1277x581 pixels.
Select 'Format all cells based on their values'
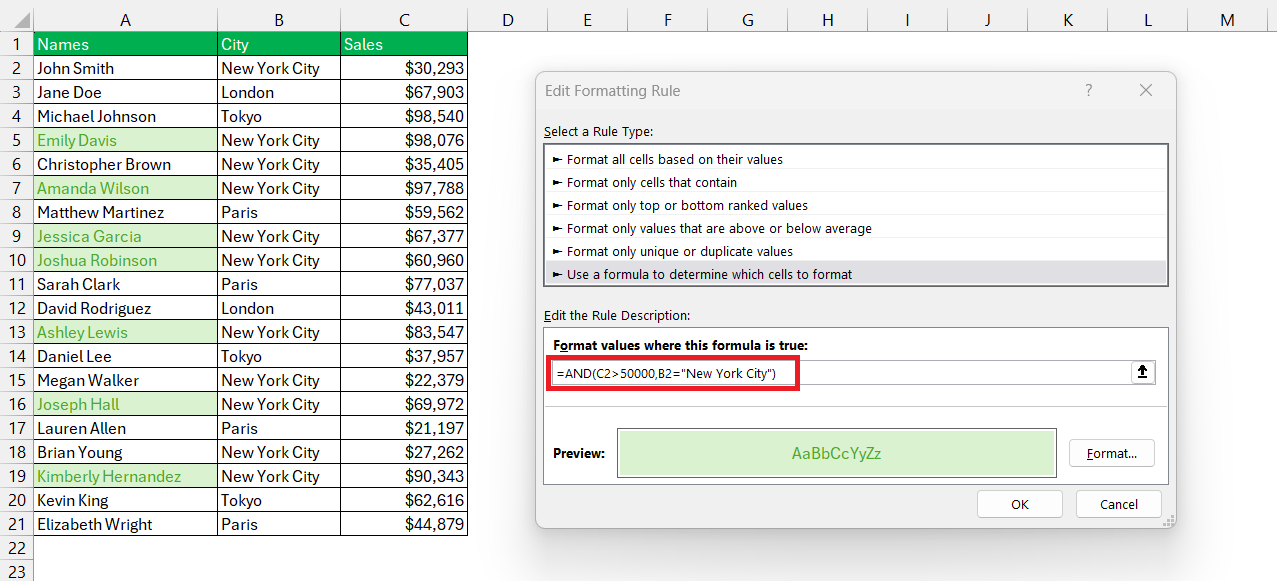point(857,159)
